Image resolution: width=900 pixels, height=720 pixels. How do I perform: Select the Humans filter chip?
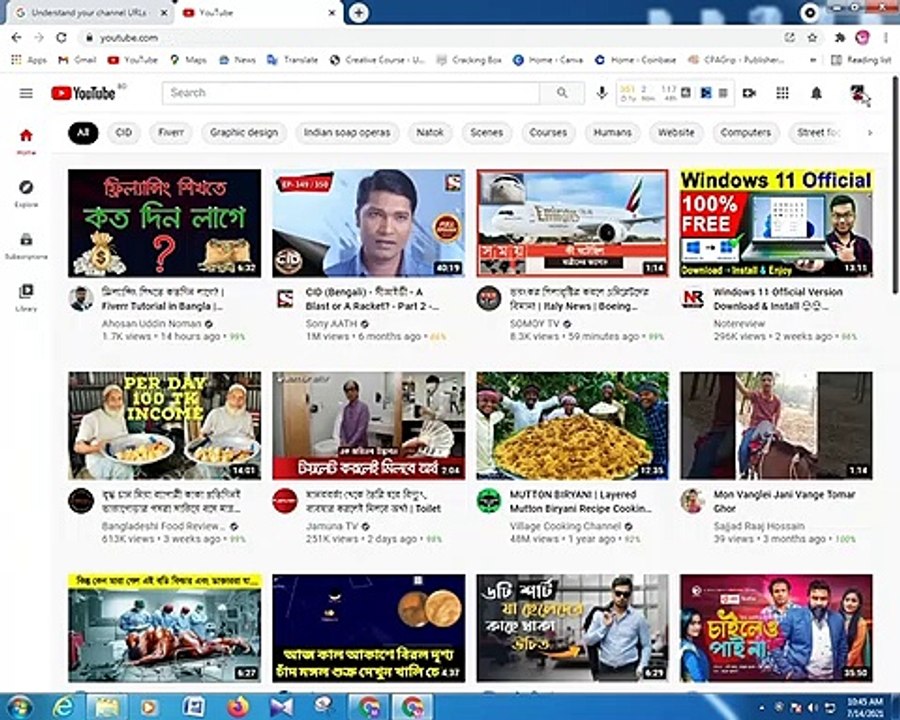pyautogui.click(x=612, y=133)
